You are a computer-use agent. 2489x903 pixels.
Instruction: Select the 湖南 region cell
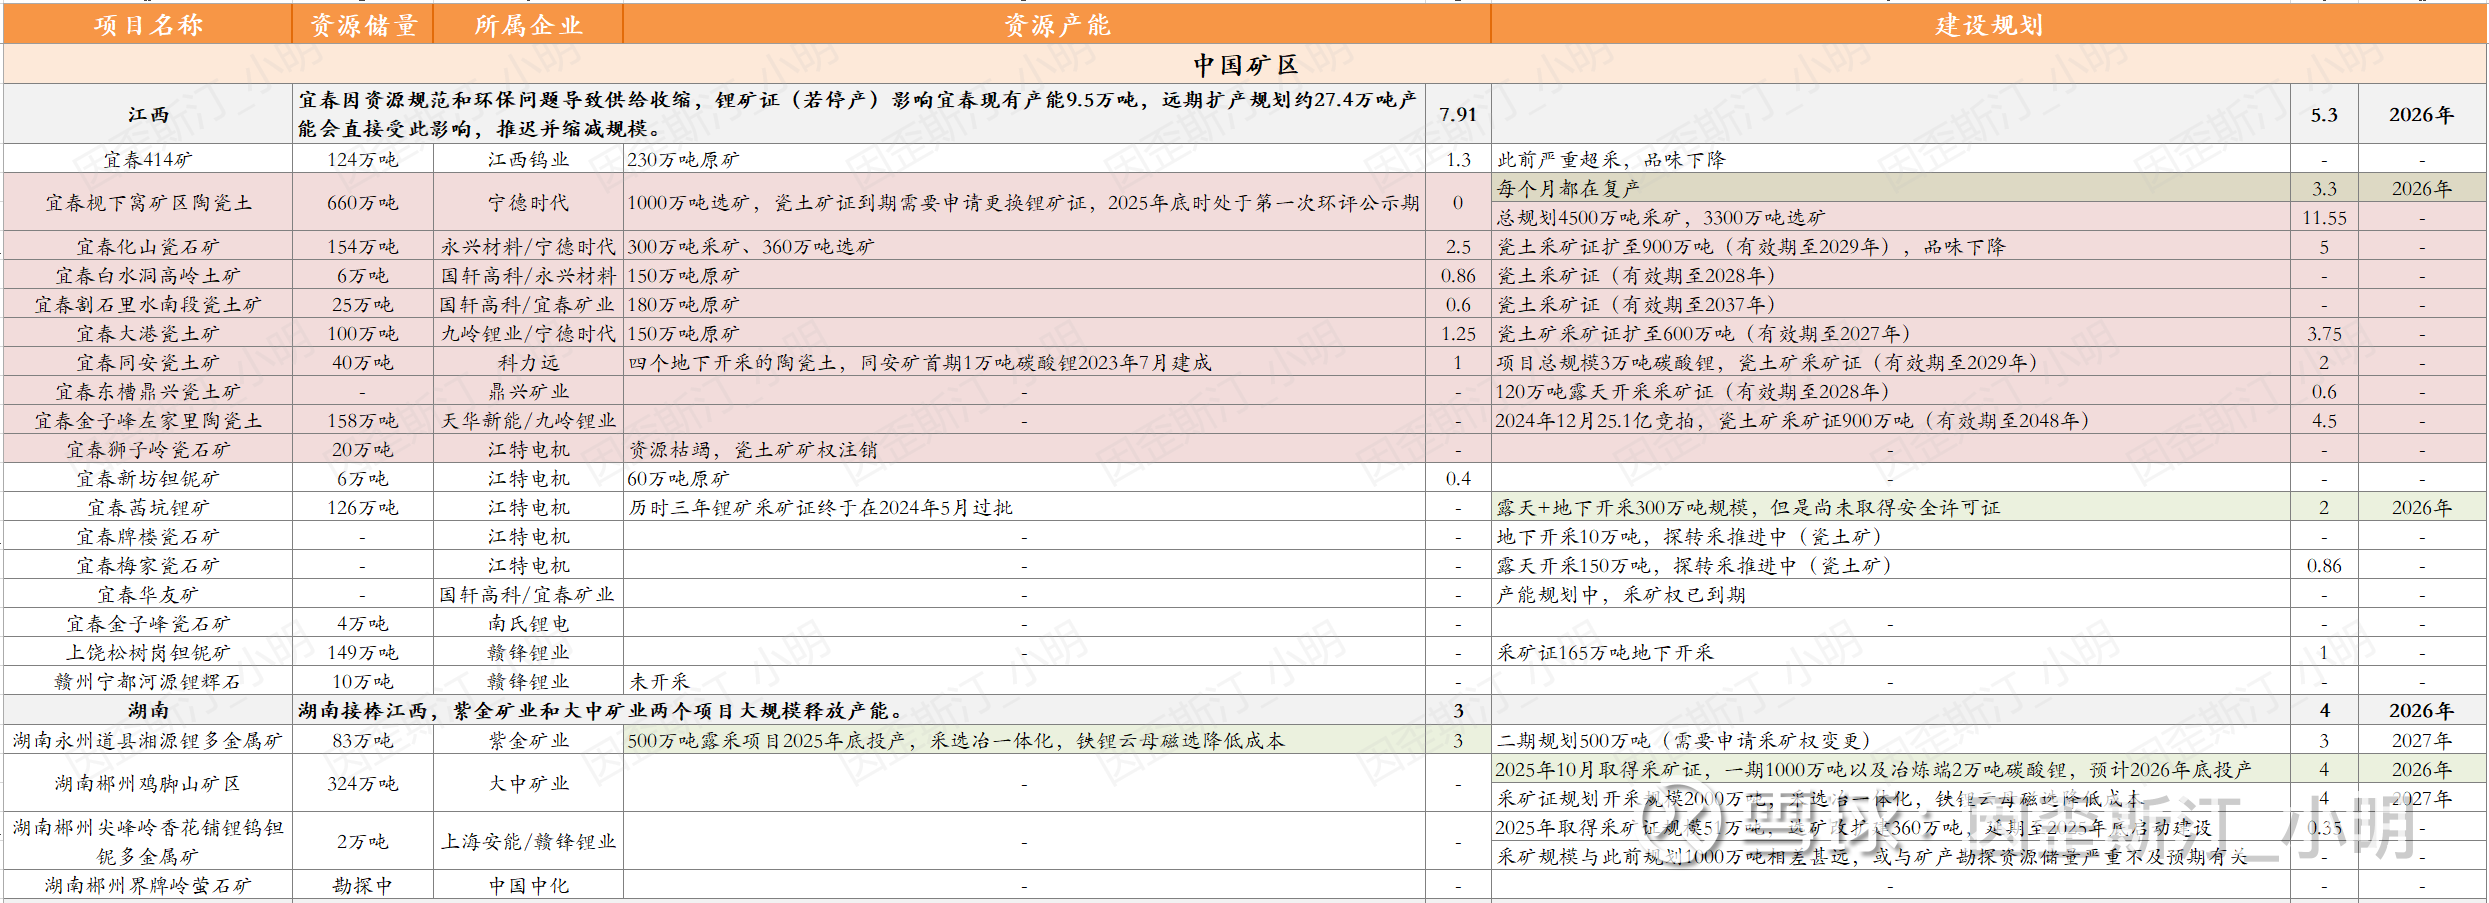coord(148,710)
